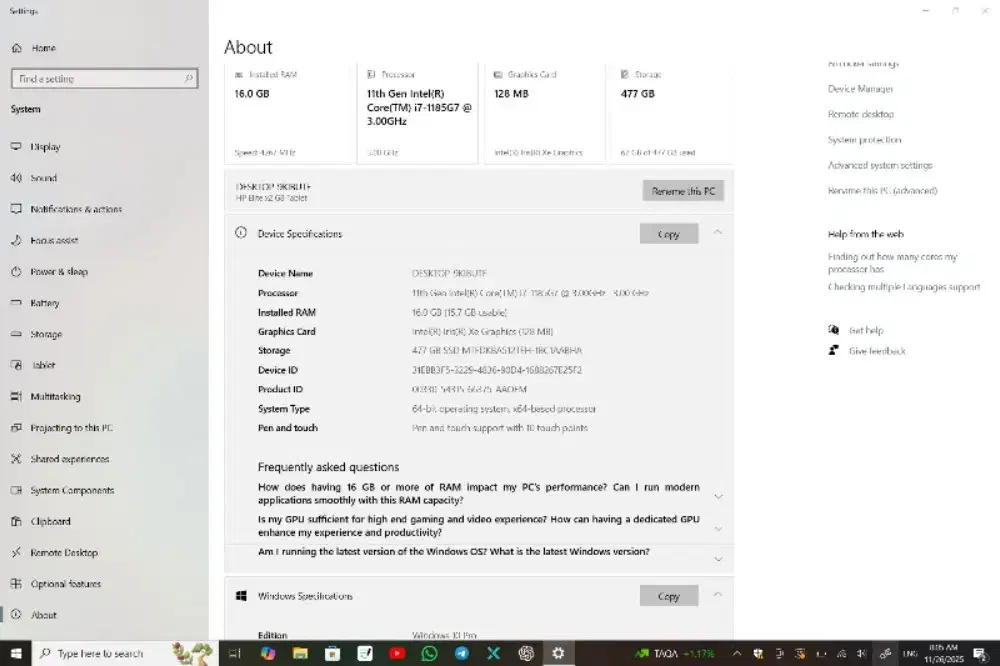Launch WhatsApp from the taskbar
The image size is (1000, 666).
click(x=430, y=653)
